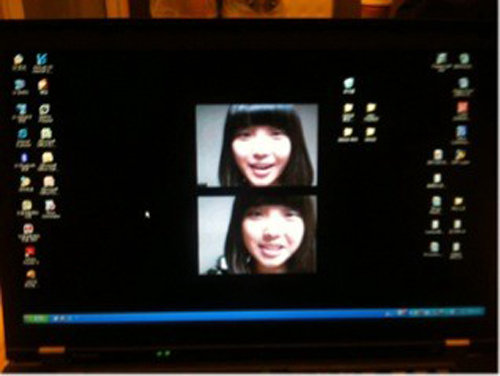Select the blue document icon below salmon-red icon
Image resolution: width=500 pixels, height=376 pixels.
coord(461,132)
